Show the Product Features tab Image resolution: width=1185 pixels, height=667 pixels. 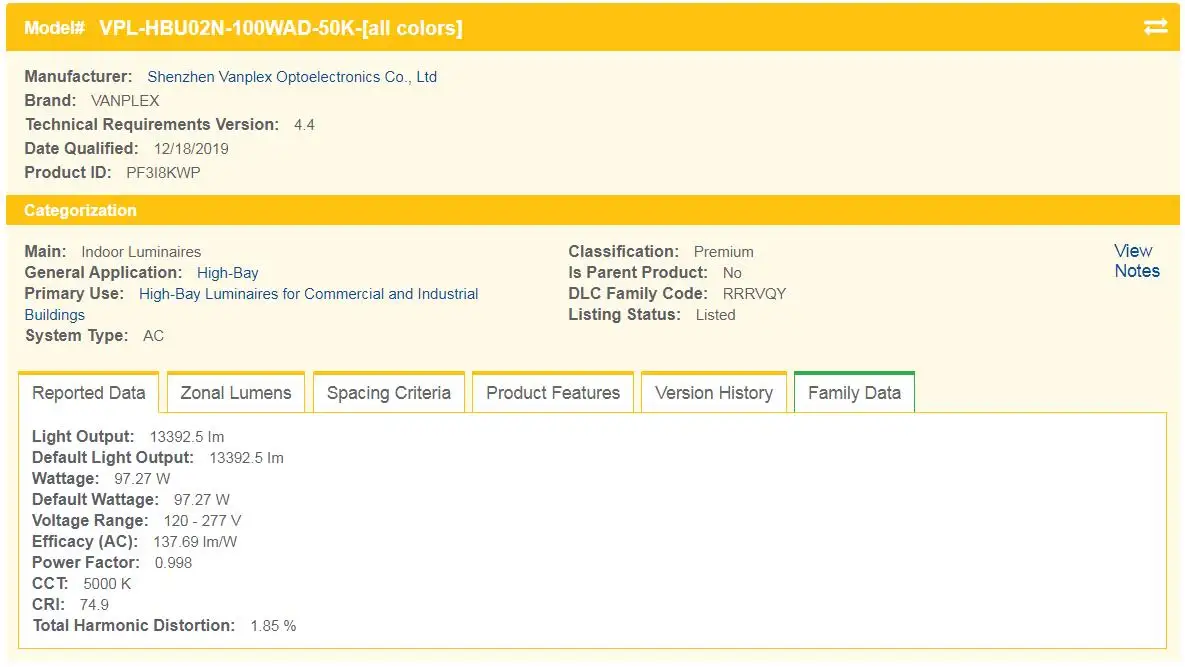(553, 393)
